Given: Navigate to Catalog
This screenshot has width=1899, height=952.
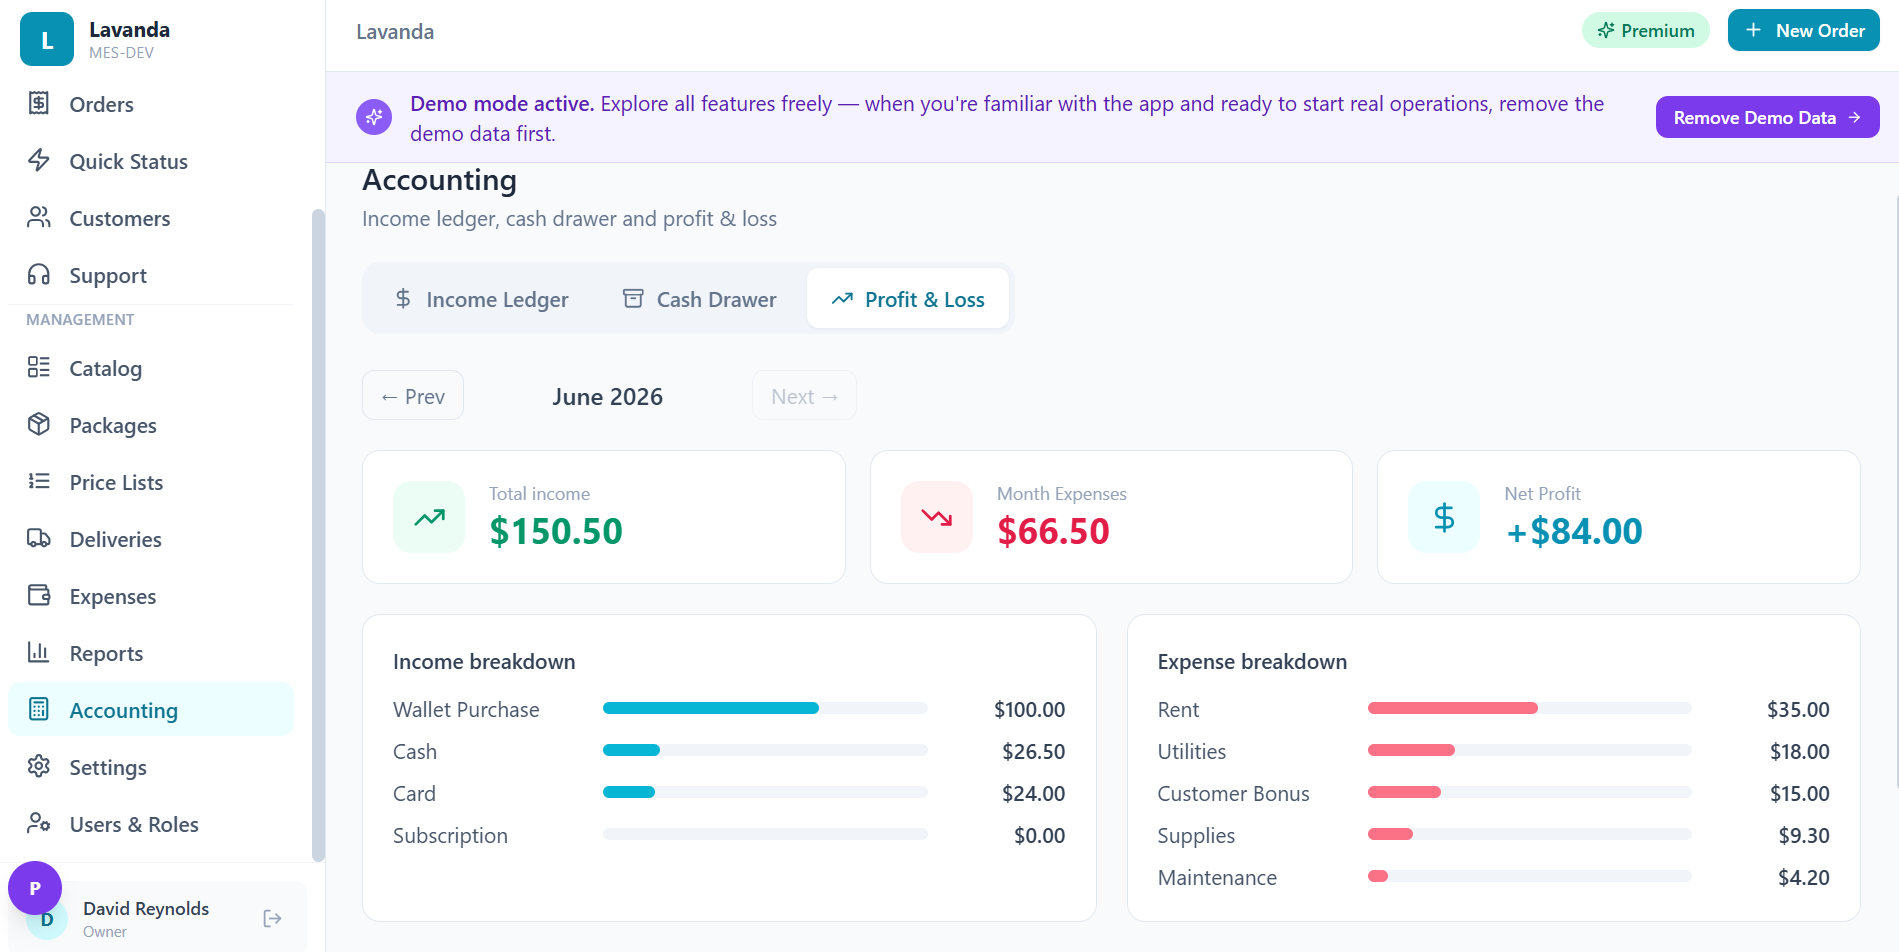Looking at the screenshot, I should coord(151,368).
